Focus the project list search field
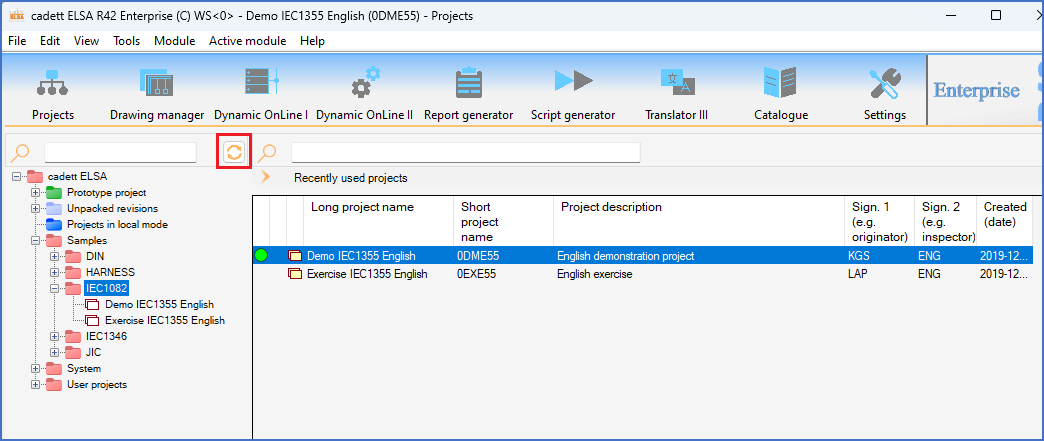The width and height of the screenshot is (1044, 441). pyautogui.click(x=465, y=152)
